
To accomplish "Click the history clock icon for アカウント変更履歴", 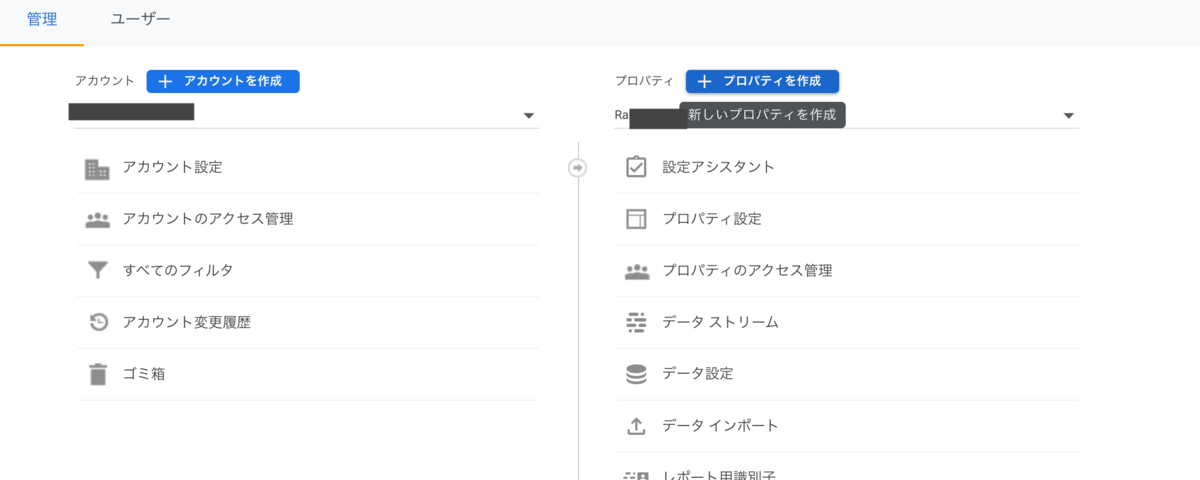I will click(97, 323).
